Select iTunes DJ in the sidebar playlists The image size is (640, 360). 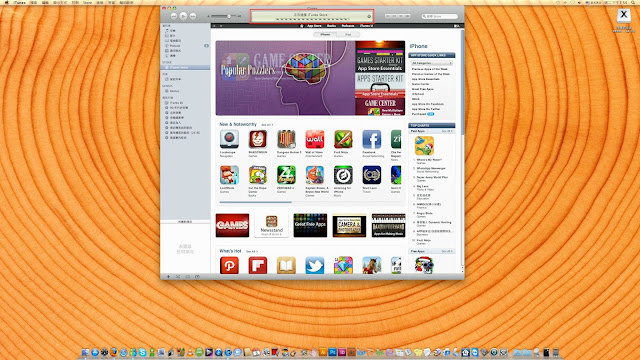pos(176,103)
